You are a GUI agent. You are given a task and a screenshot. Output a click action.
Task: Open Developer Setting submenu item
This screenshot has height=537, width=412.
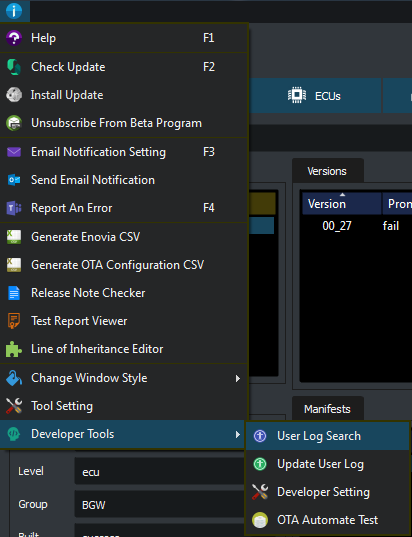coord(328,492)
